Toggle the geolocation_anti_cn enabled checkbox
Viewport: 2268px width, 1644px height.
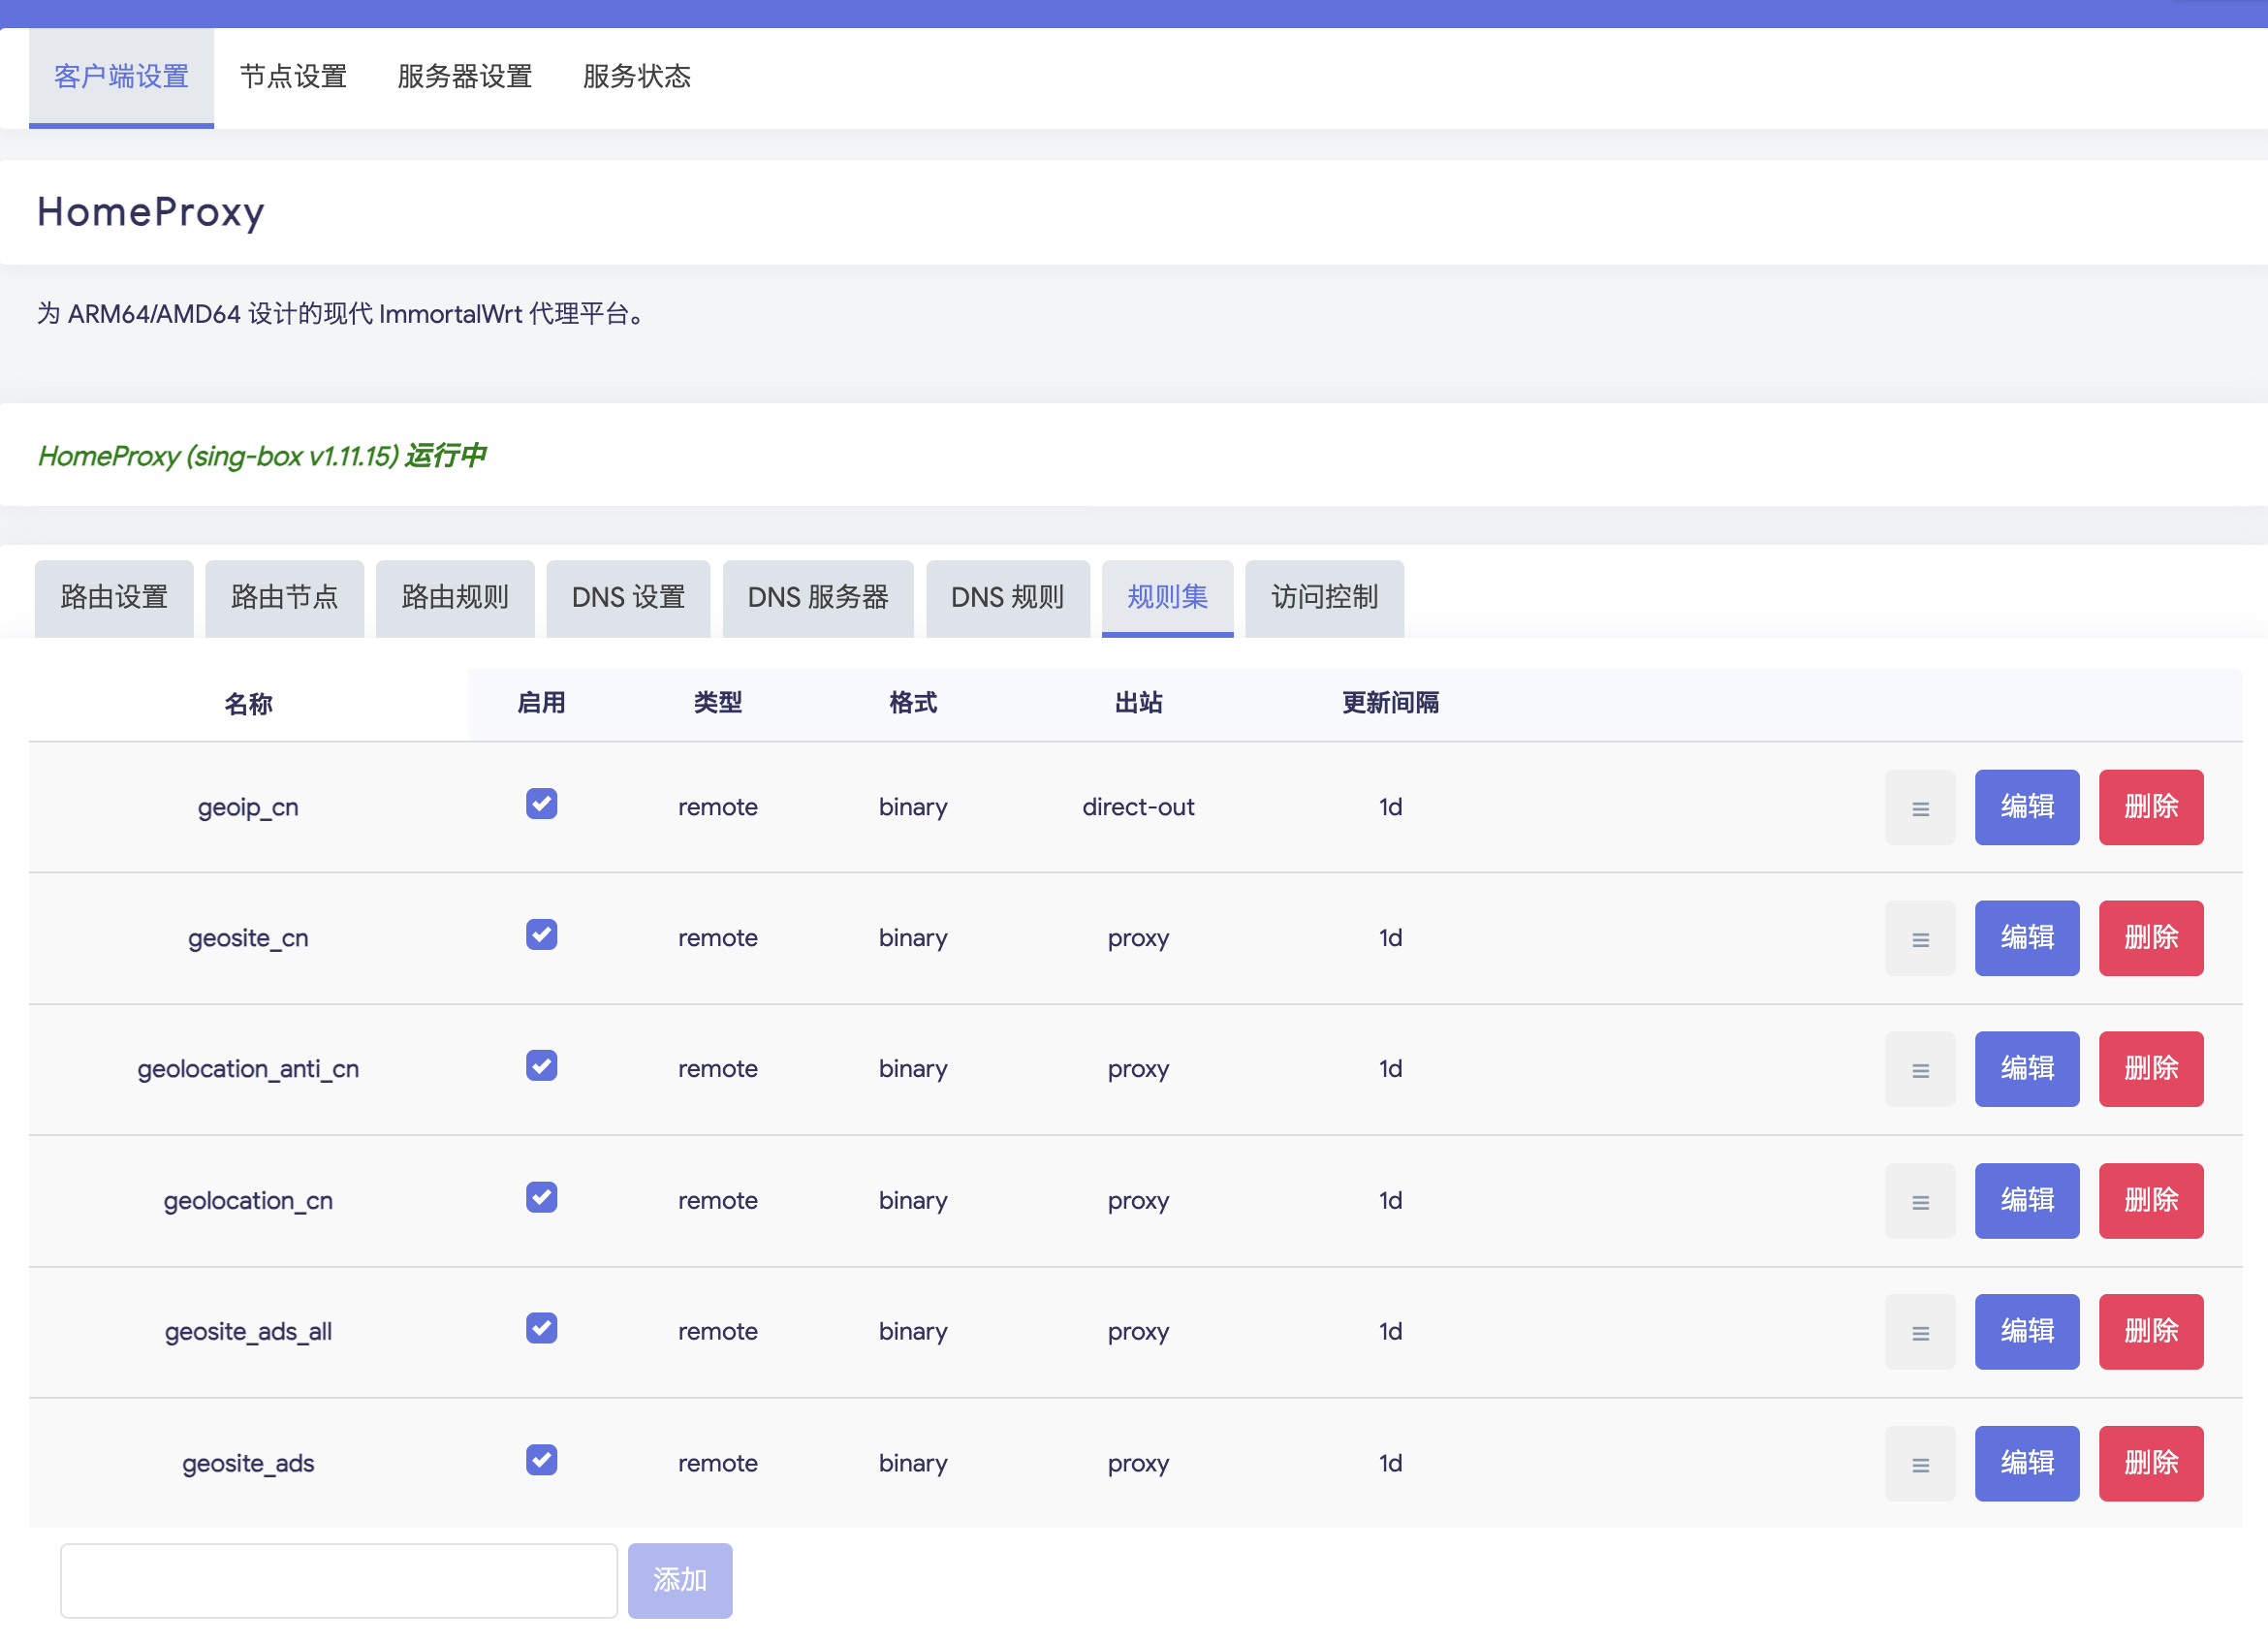[x=541, y=1066]
